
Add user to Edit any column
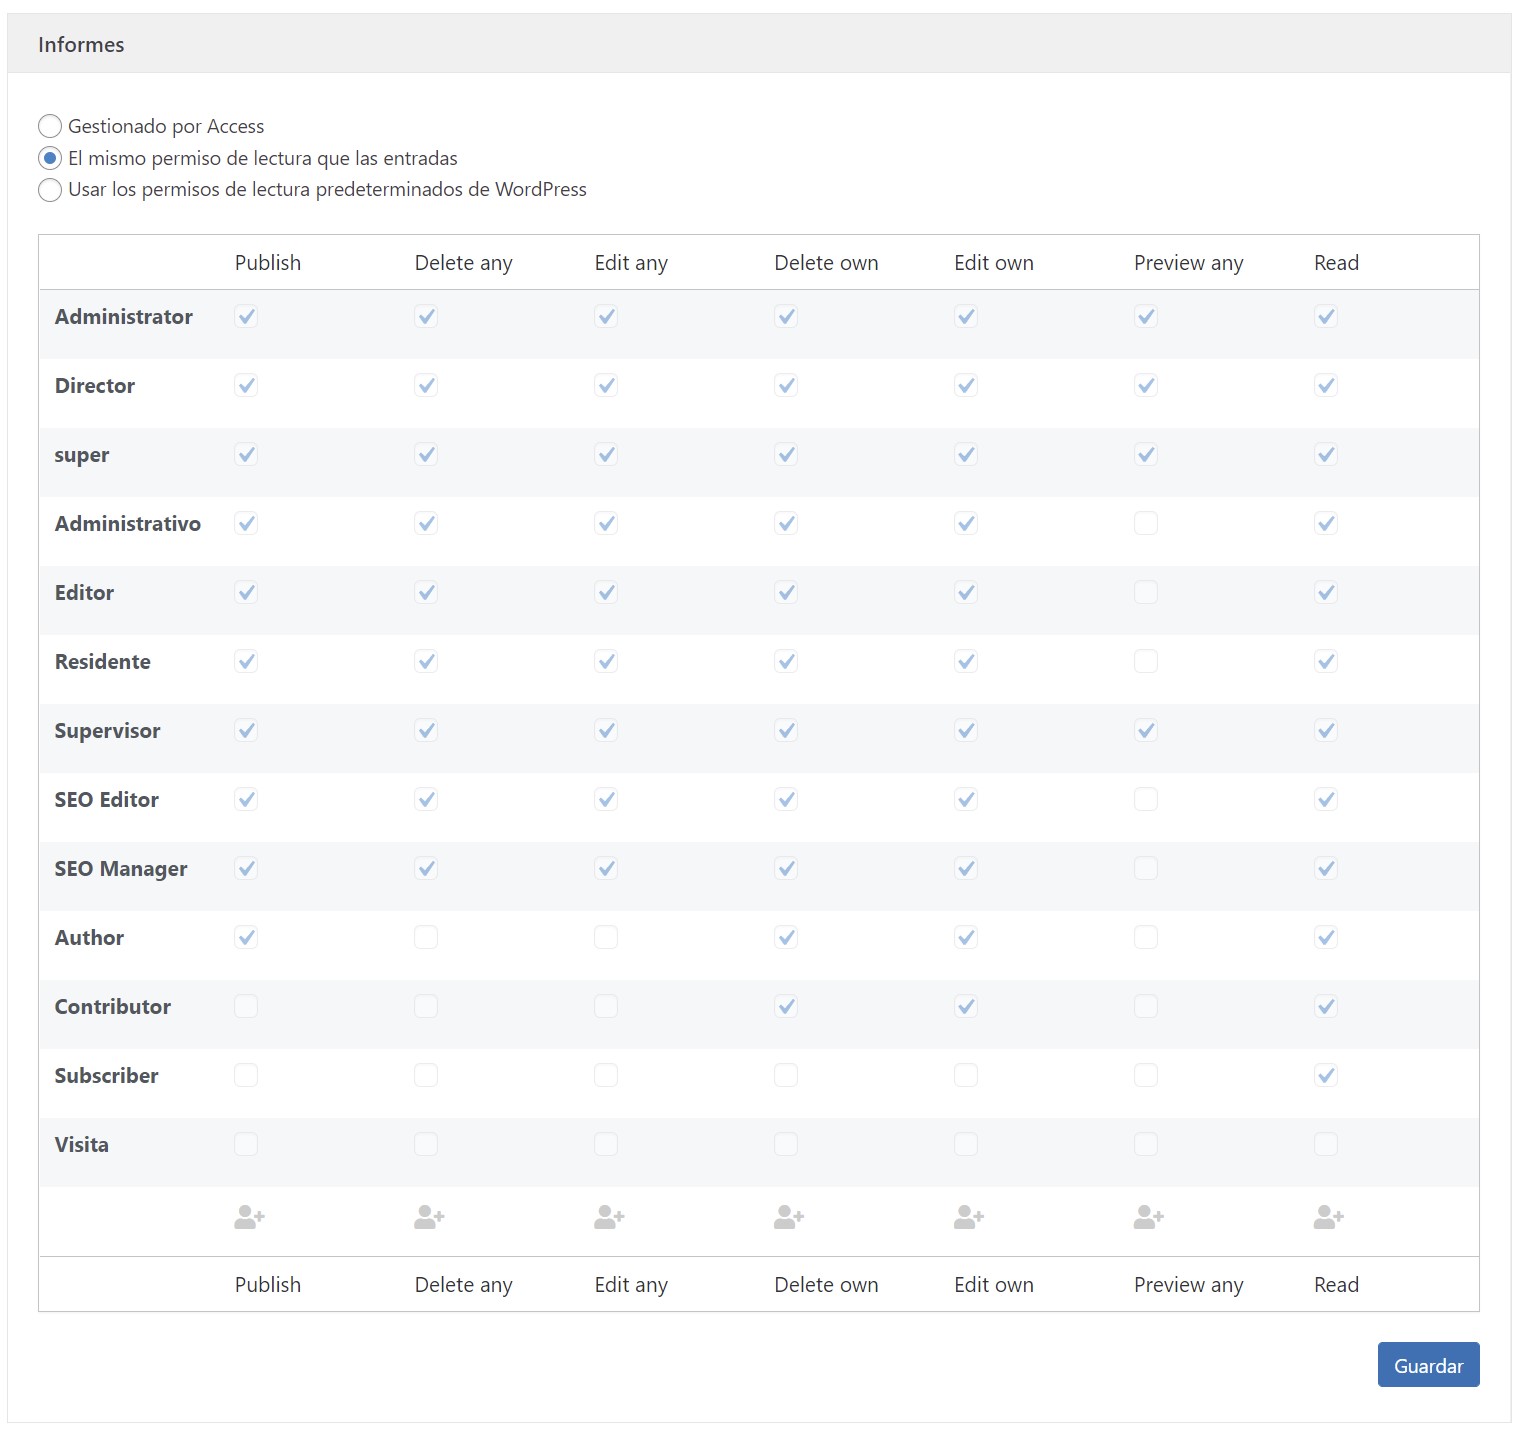coord(609,1217)
